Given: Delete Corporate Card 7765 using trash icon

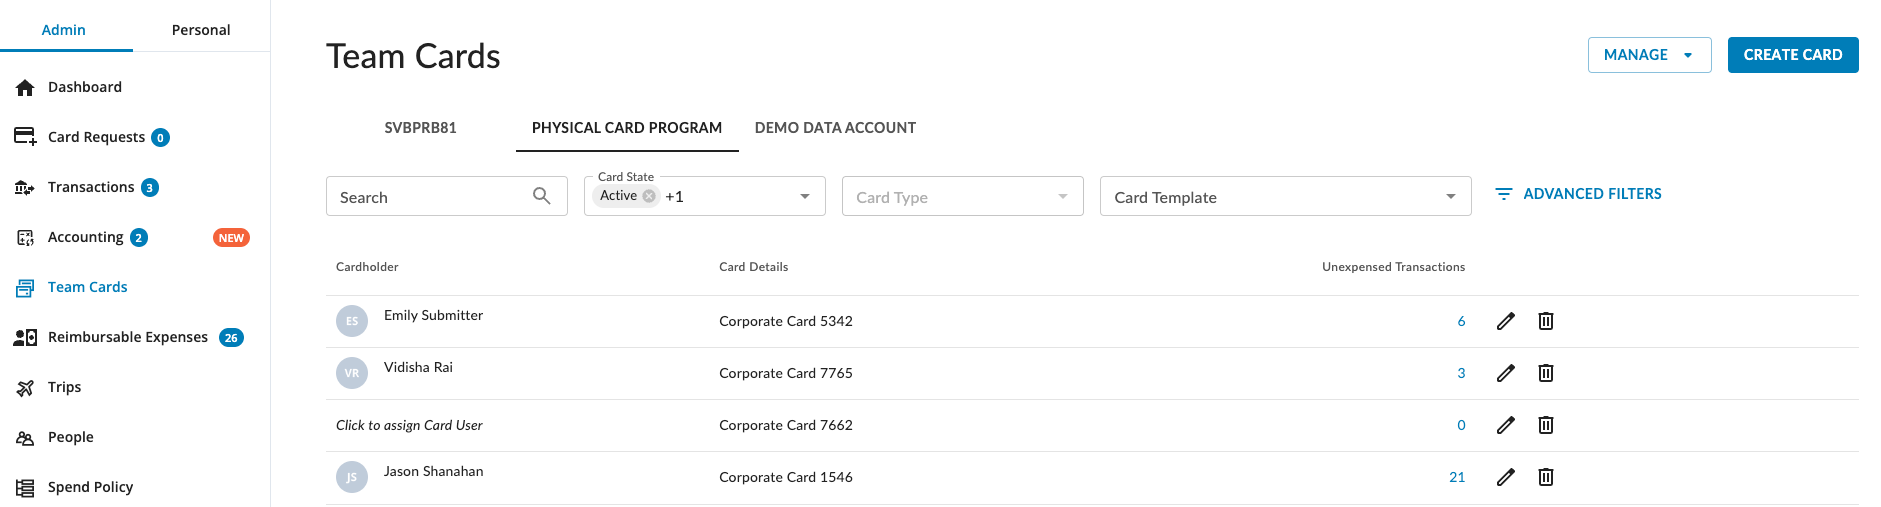Looking at the screenshot, I should pos(1545,373).
